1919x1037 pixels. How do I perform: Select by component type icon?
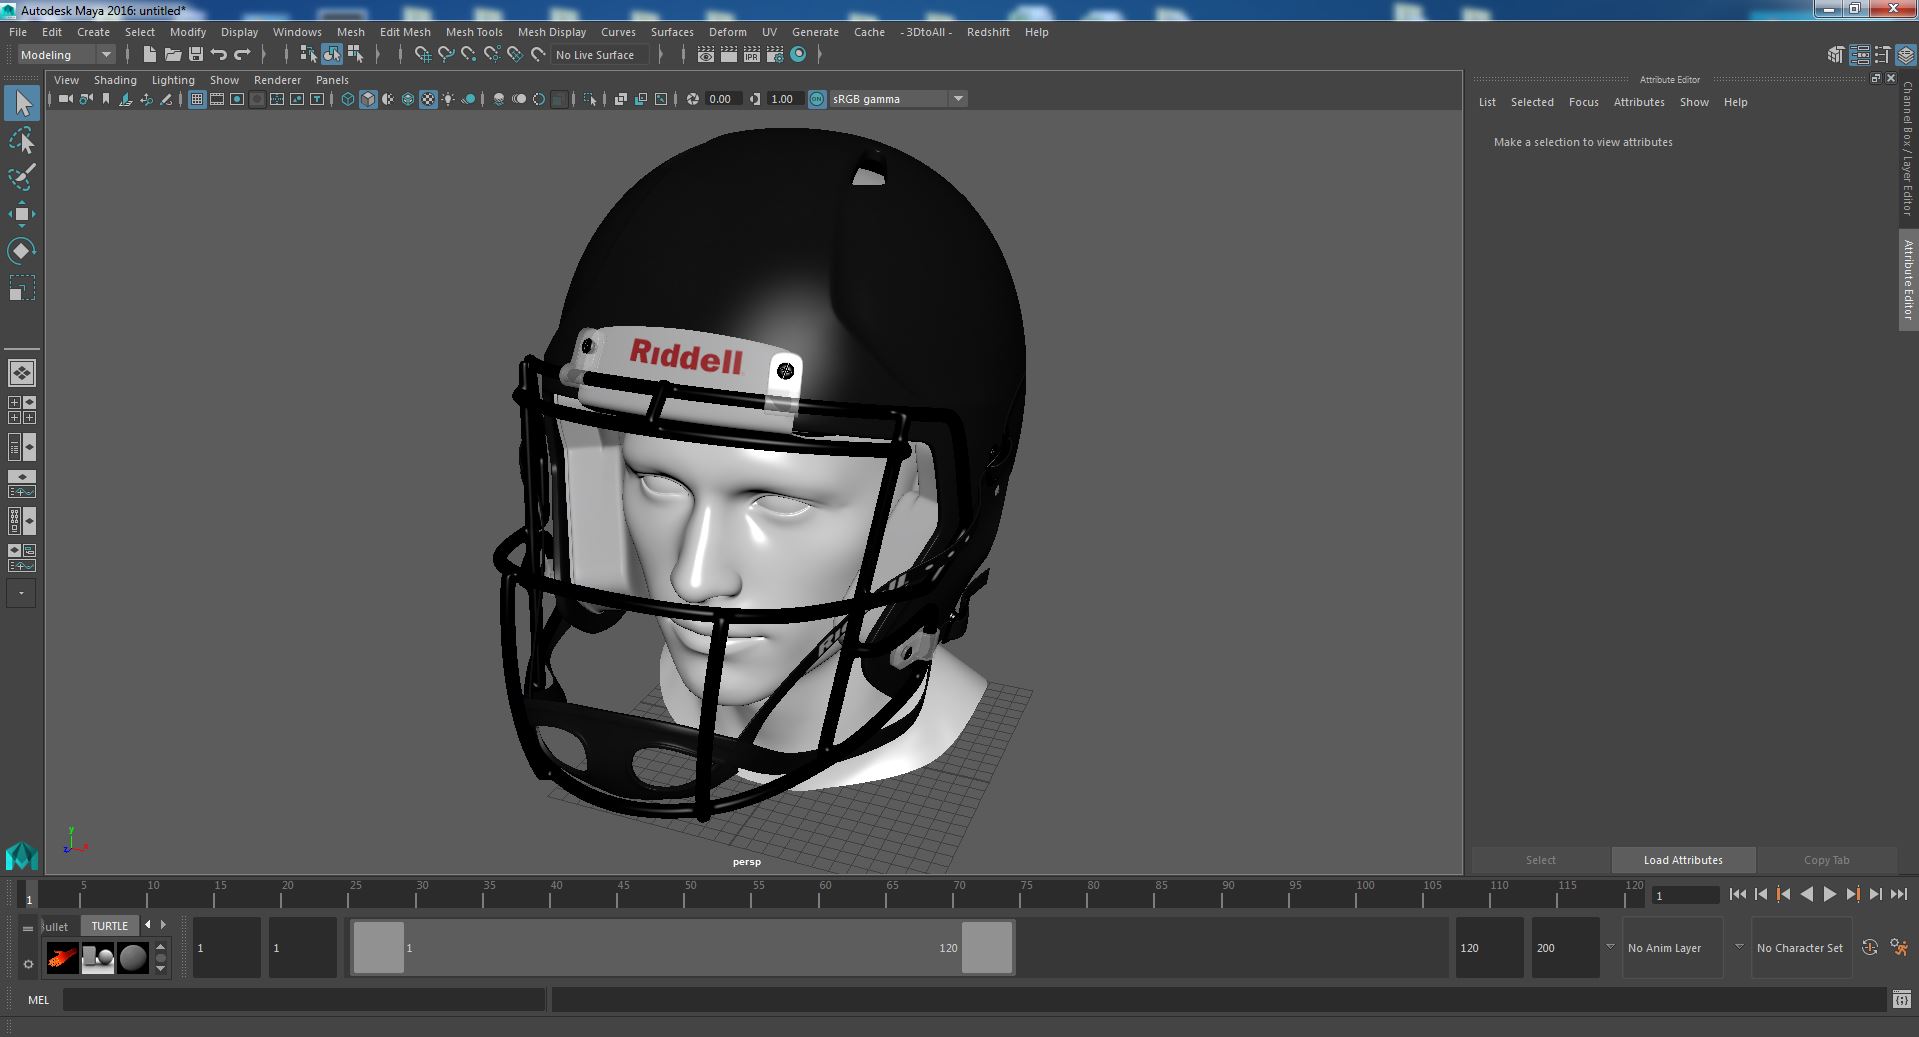click(355, 55)
